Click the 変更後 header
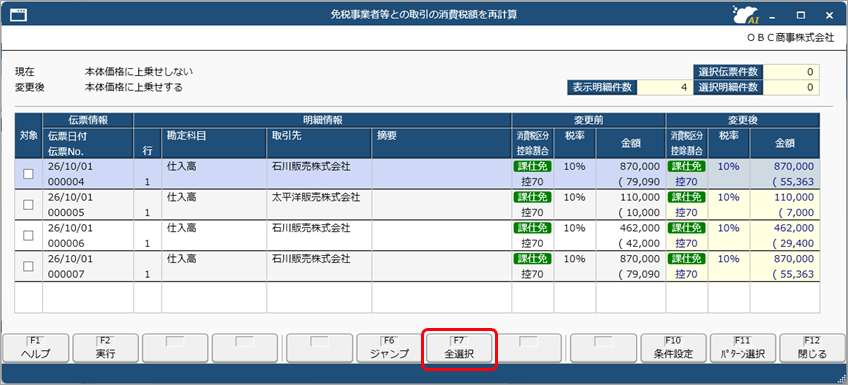848x385 pixels. pyautogui.click(x=743, y=120)
